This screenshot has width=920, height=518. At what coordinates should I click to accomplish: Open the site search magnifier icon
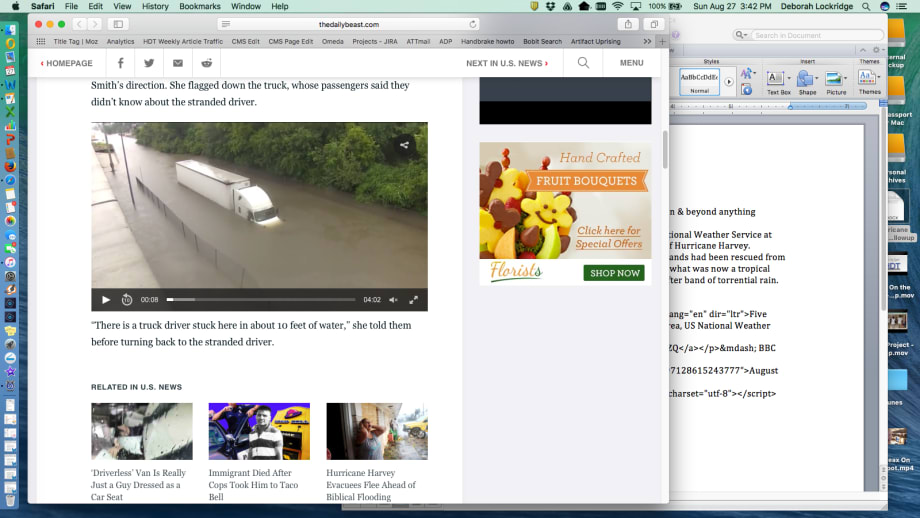coord(583,63)
